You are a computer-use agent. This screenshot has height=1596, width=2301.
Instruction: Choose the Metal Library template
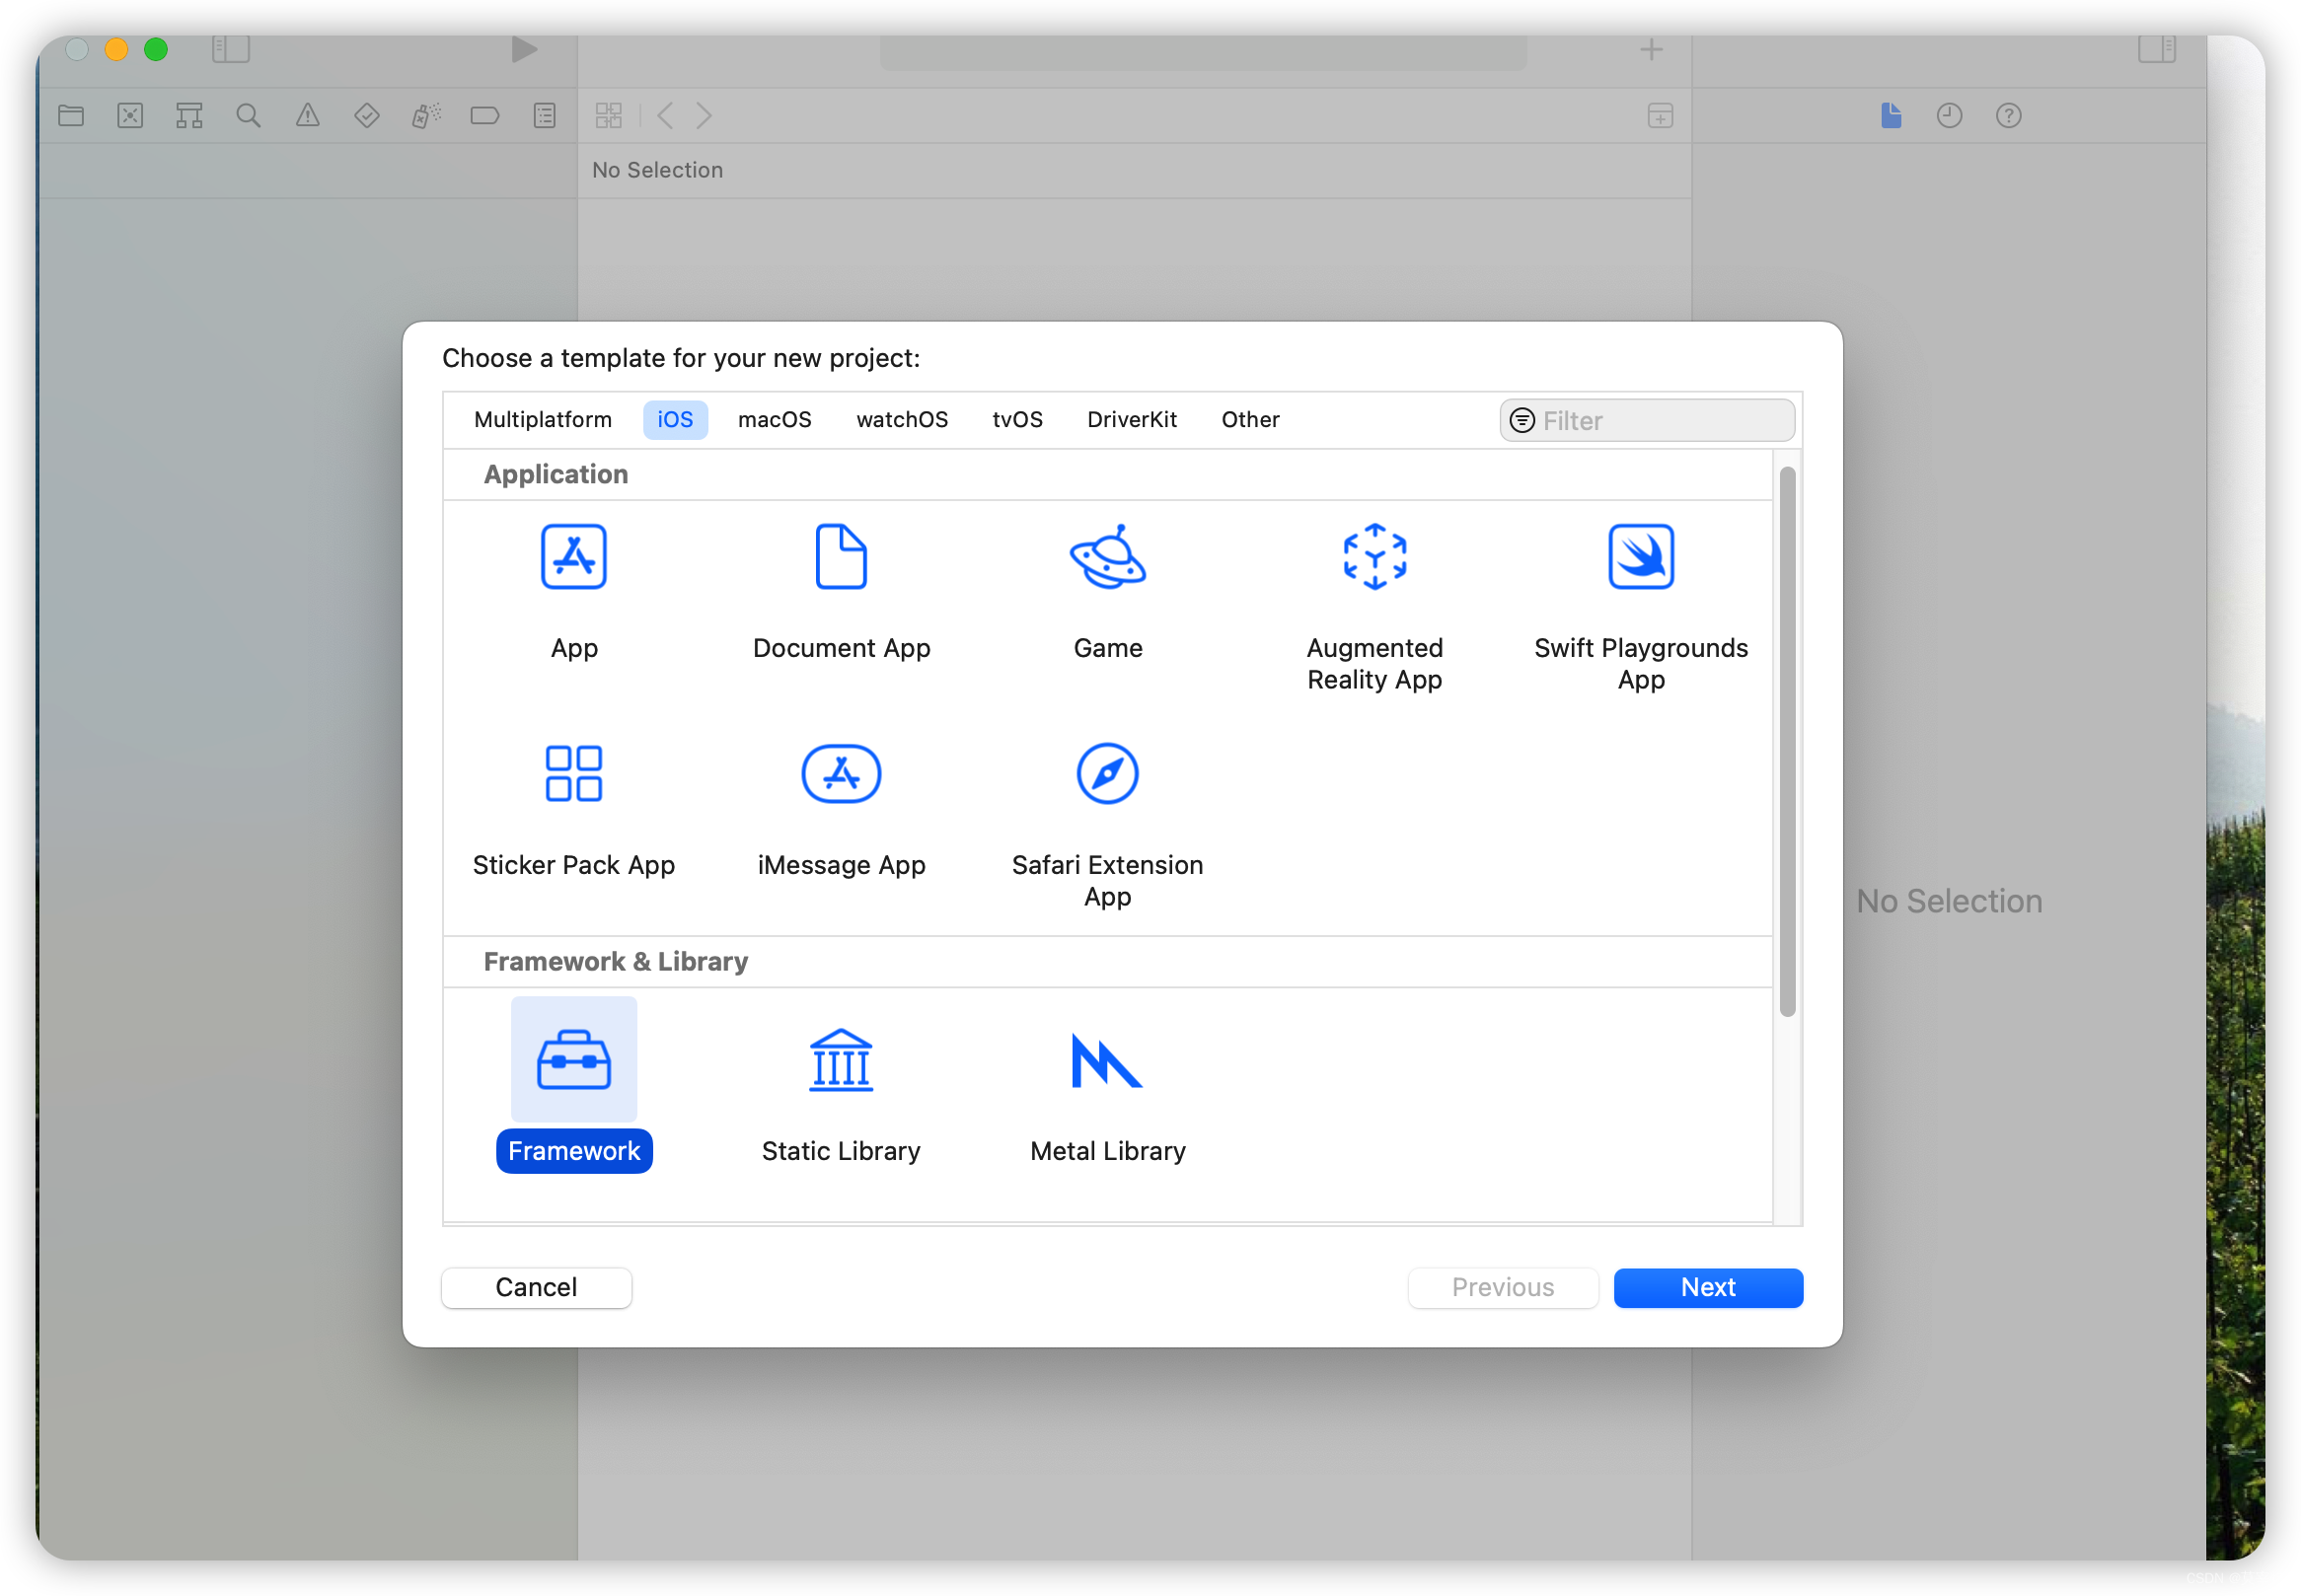[1107, 1061]
